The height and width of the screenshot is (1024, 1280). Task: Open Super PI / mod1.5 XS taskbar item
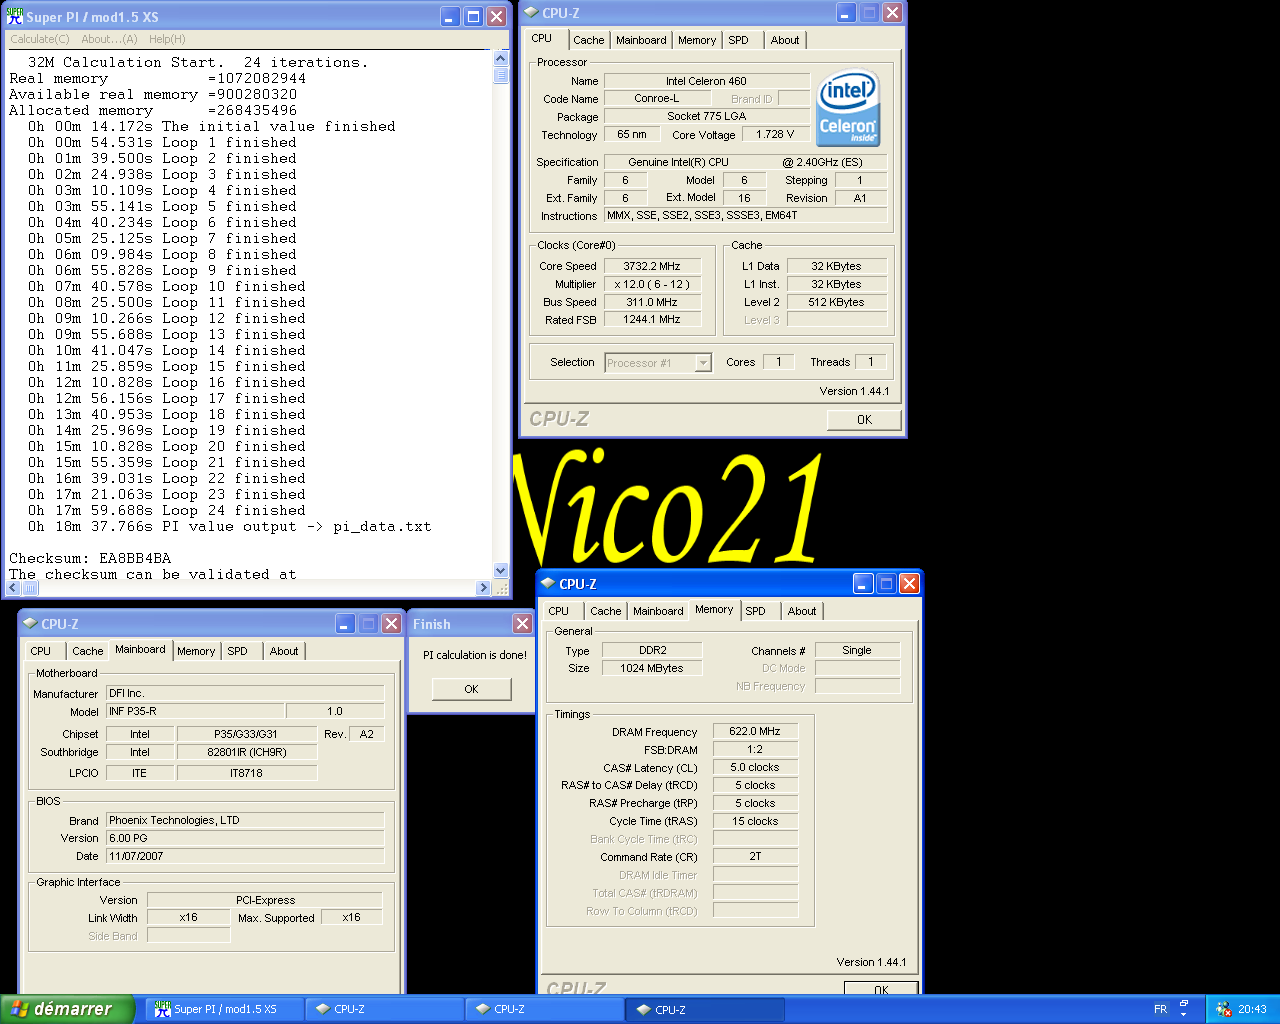click(225, 1009)
